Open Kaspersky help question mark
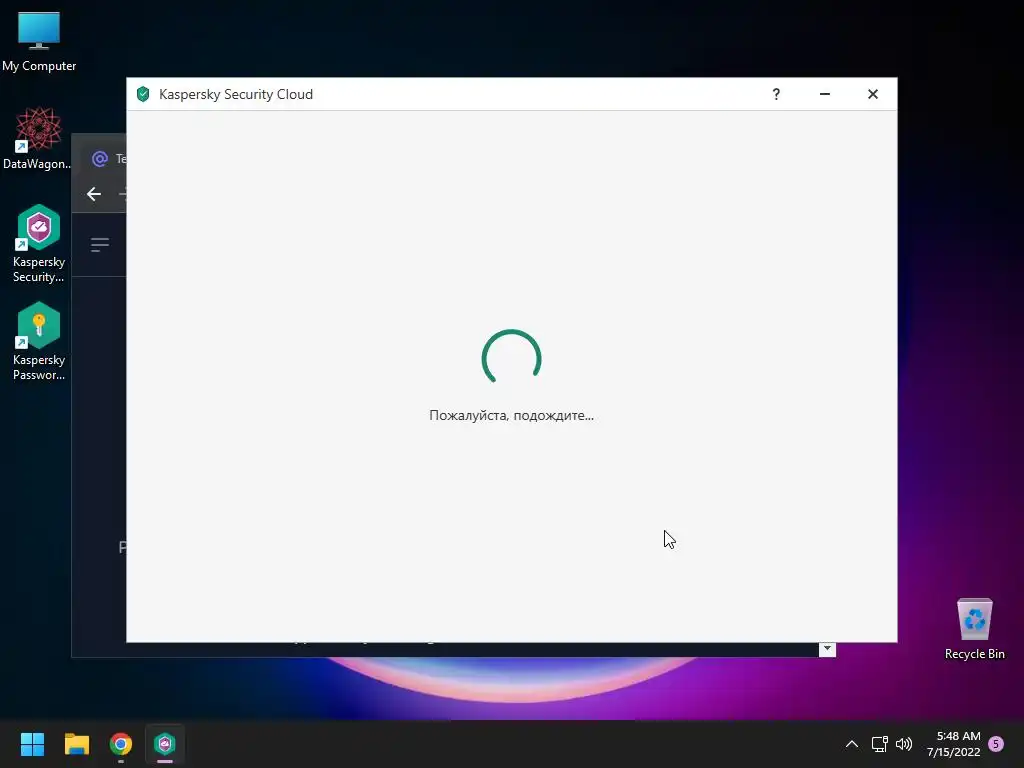 (776, 94)
